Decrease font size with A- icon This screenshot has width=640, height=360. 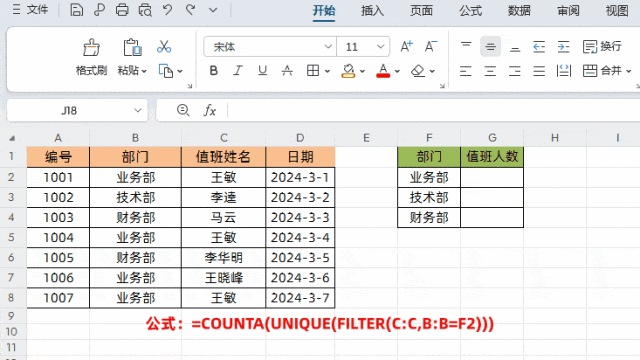click(431, 47)
